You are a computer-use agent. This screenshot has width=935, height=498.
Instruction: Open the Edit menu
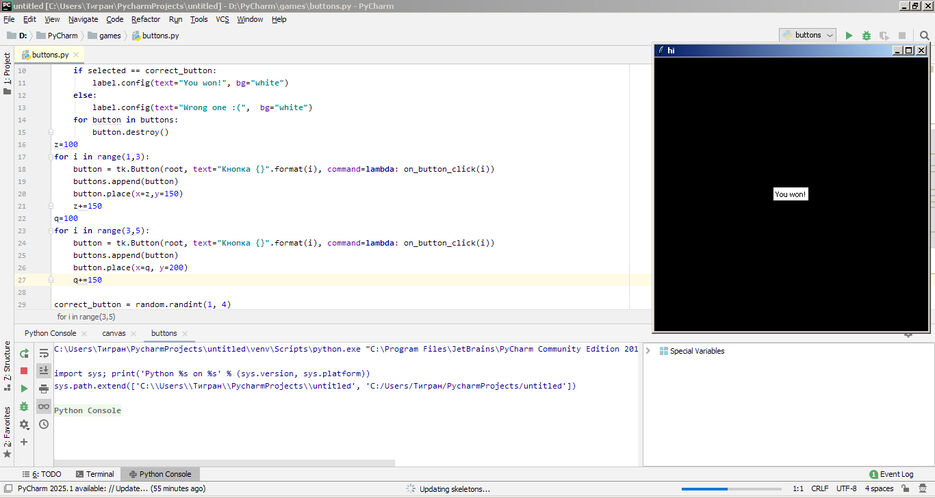[30, 19]
